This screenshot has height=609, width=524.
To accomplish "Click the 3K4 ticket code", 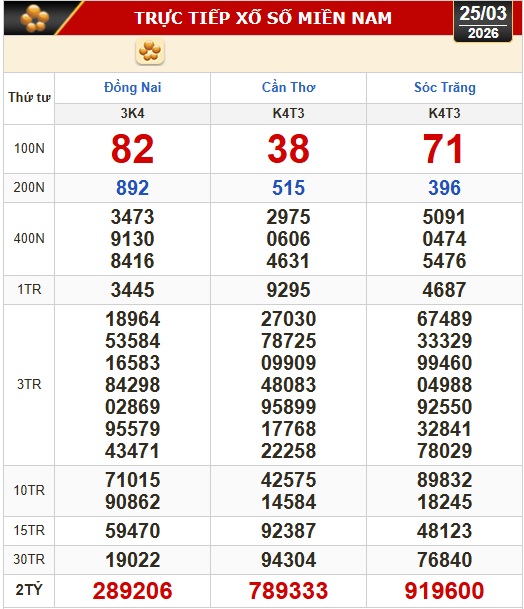I will (132, 113).
